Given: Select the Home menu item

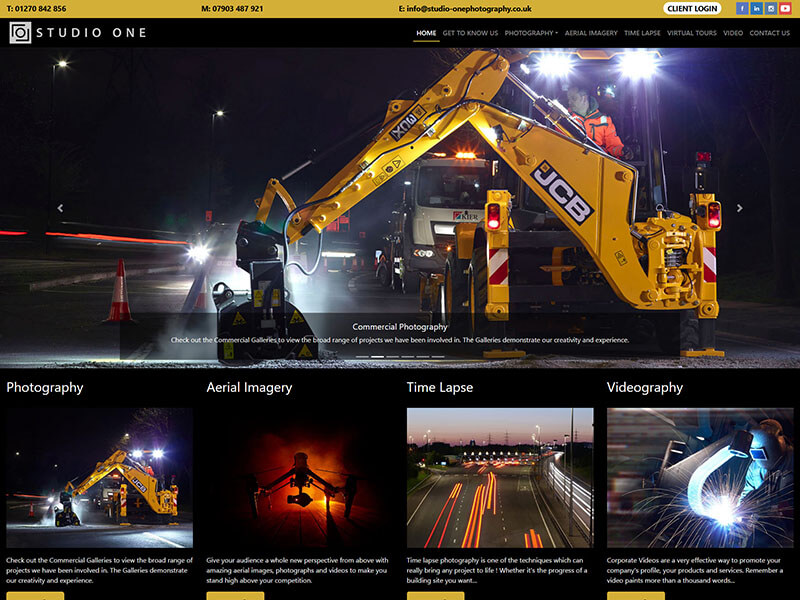Looking at the screenshot, I should coord(426,33).
